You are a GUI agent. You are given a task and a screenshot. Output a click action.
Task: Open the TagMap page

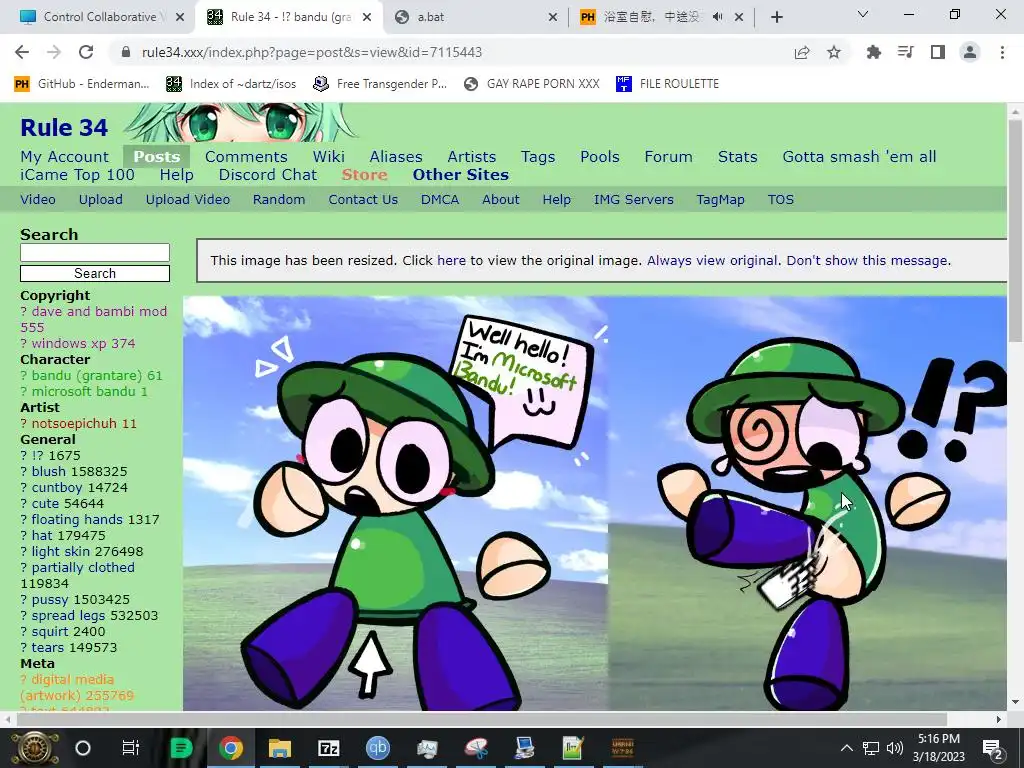720,200
